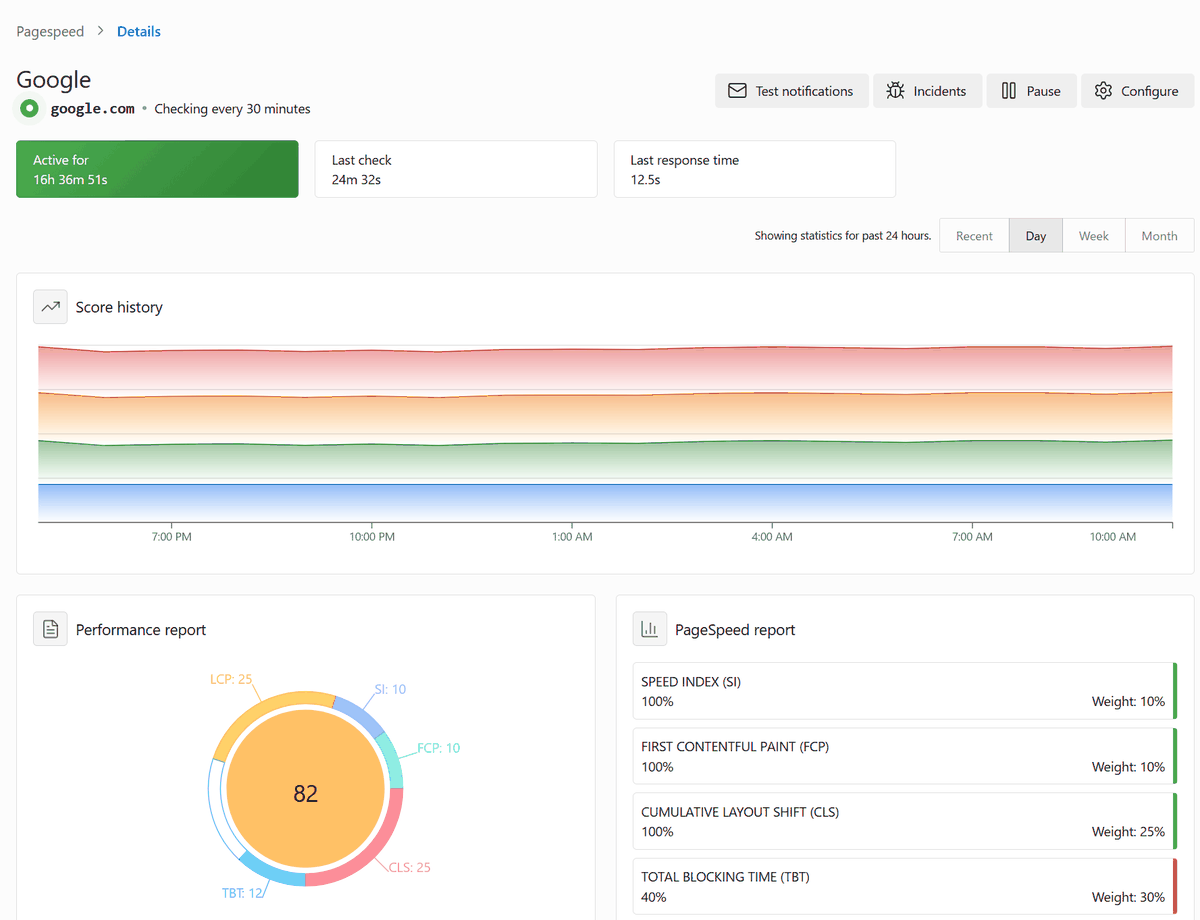Click the pause bars icon
This screenshot has height=920, width=1200.
[1009, 91]
